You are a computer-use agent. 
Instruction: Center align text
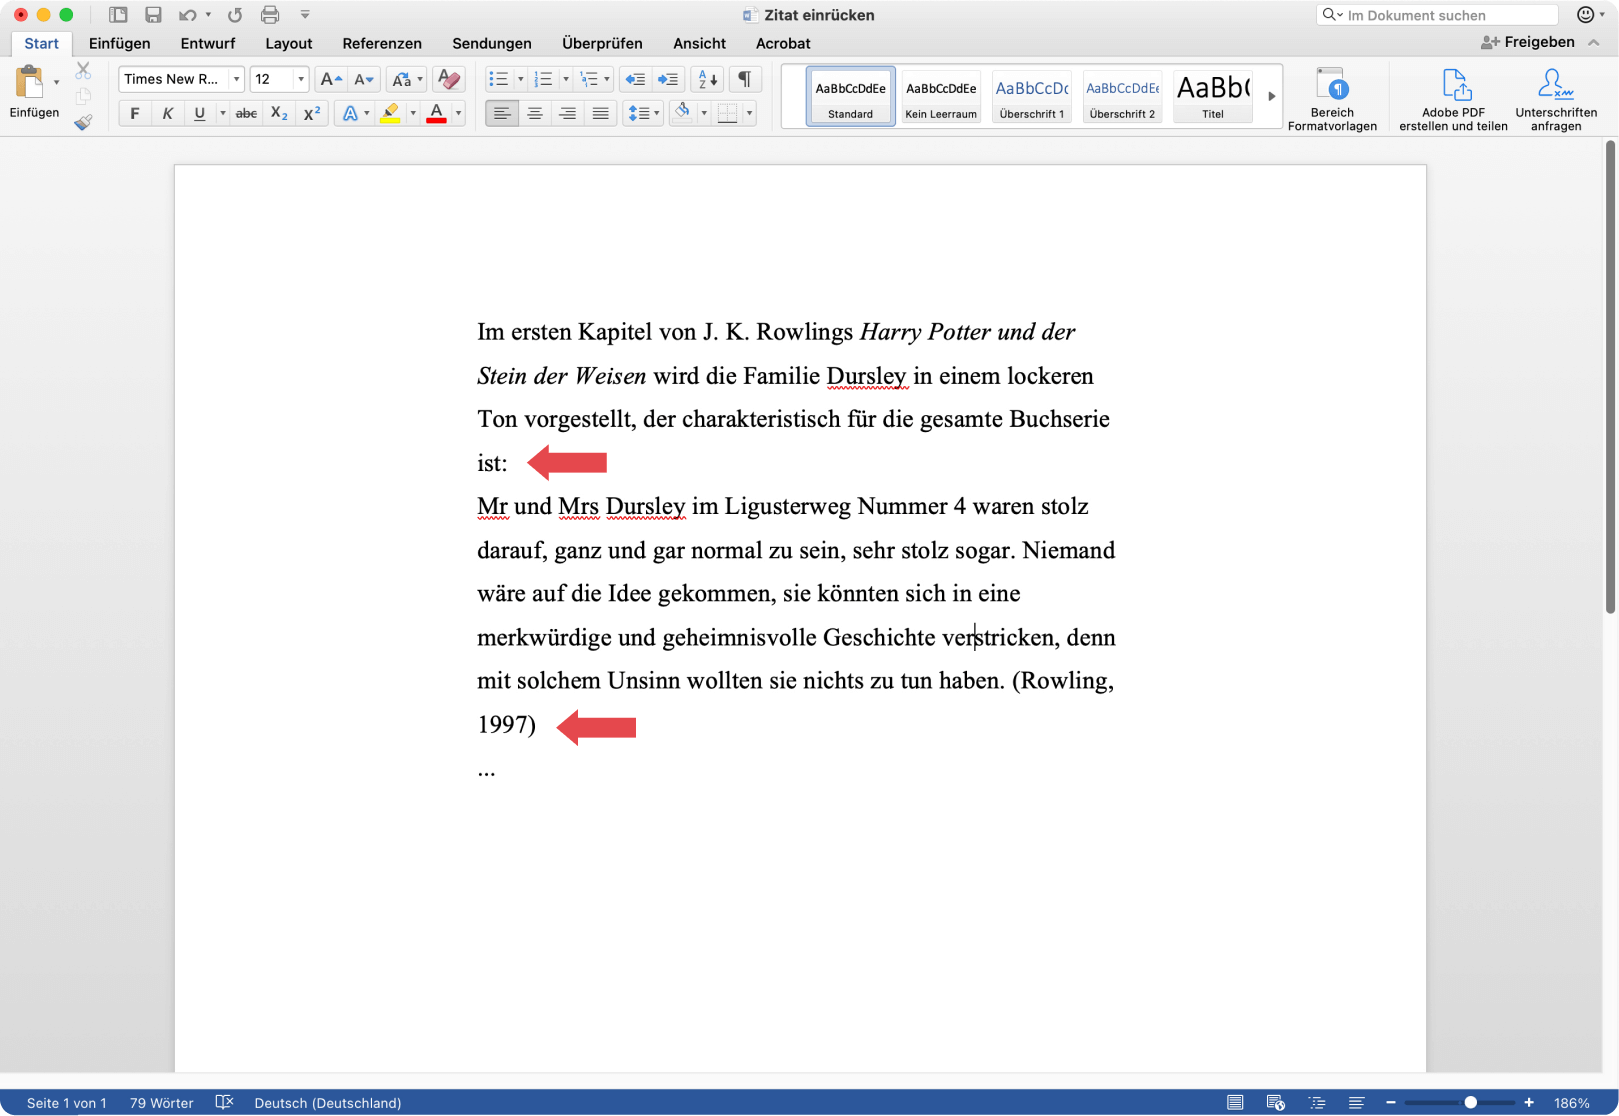535,113
